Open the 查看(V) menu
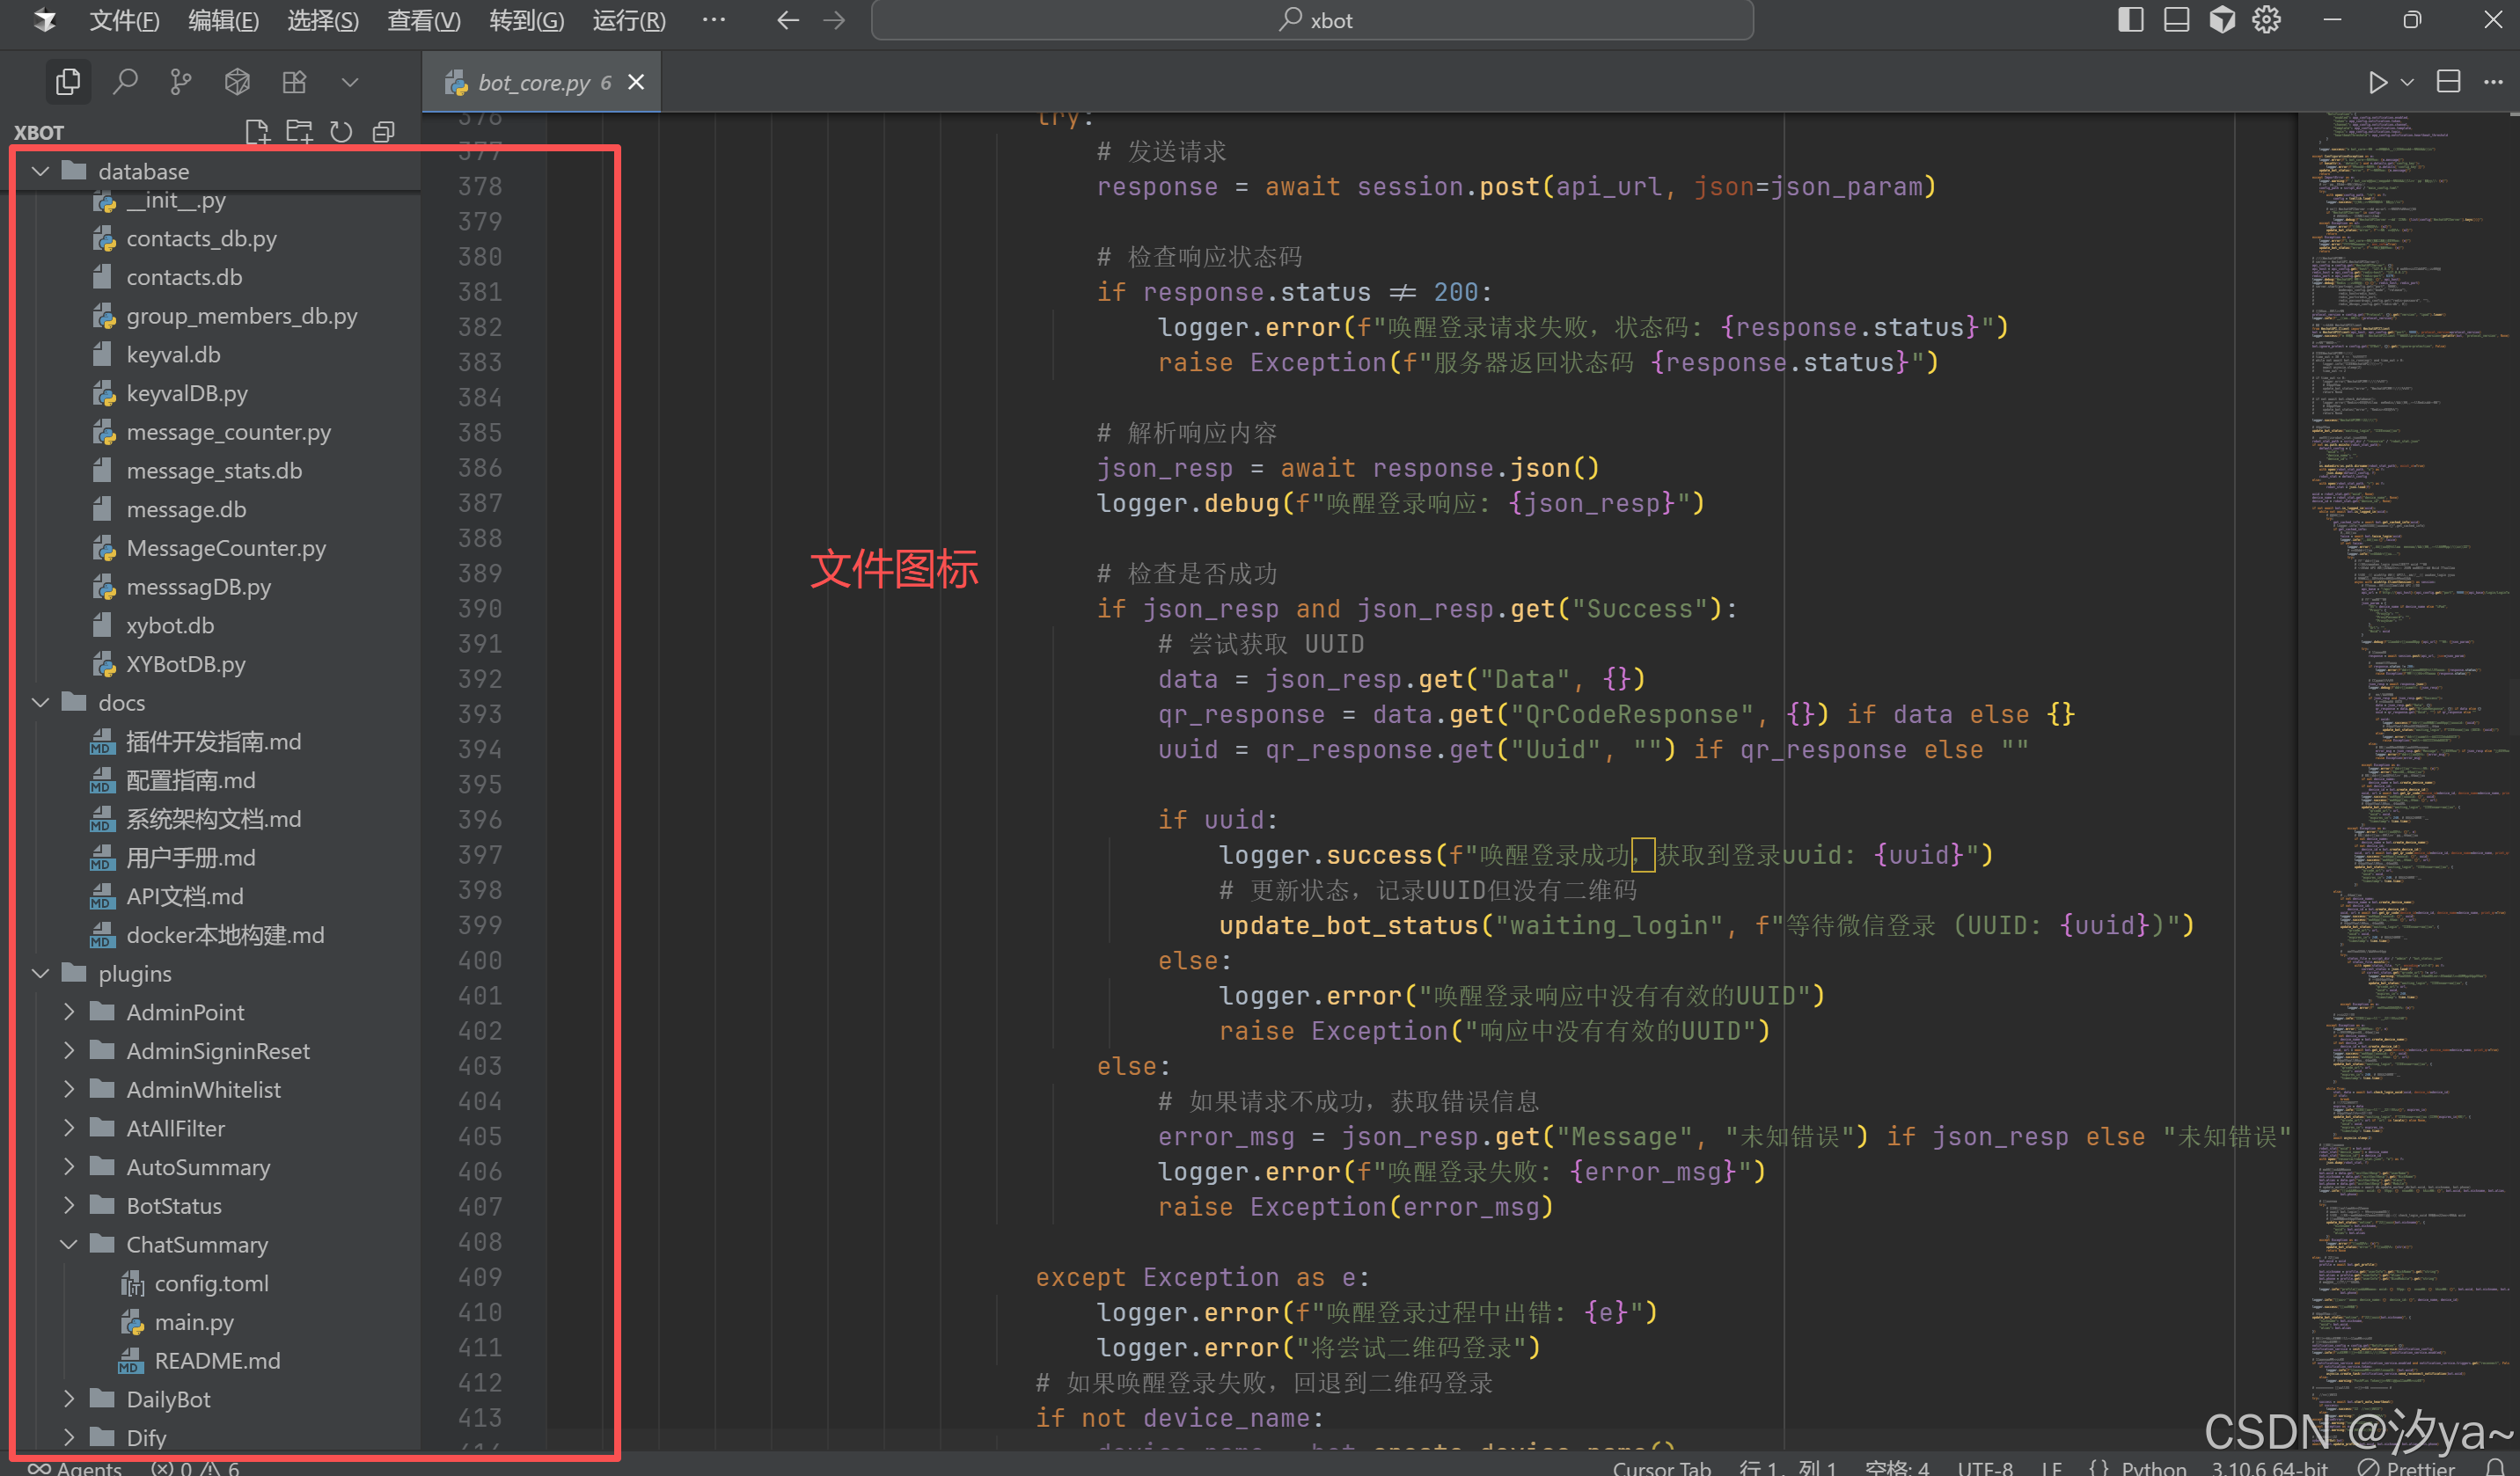2520x1476 pixels. tap(424, 20)
